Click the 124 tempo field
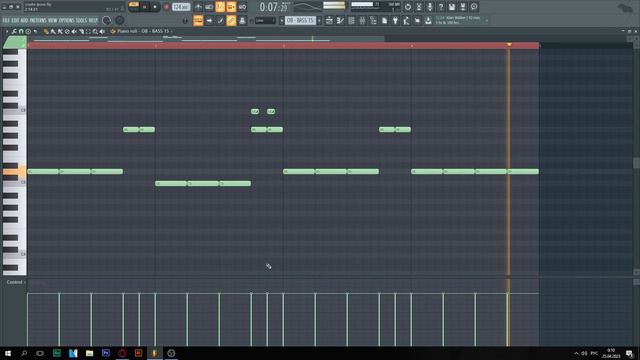This screenshot has height=360, width=640. point(181,7)
